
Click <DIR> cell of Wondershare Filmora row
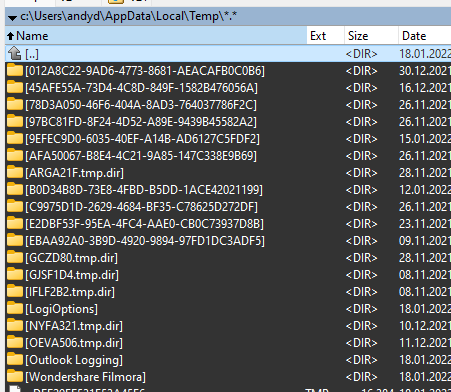pyautogui.click(x=362, y=377)
